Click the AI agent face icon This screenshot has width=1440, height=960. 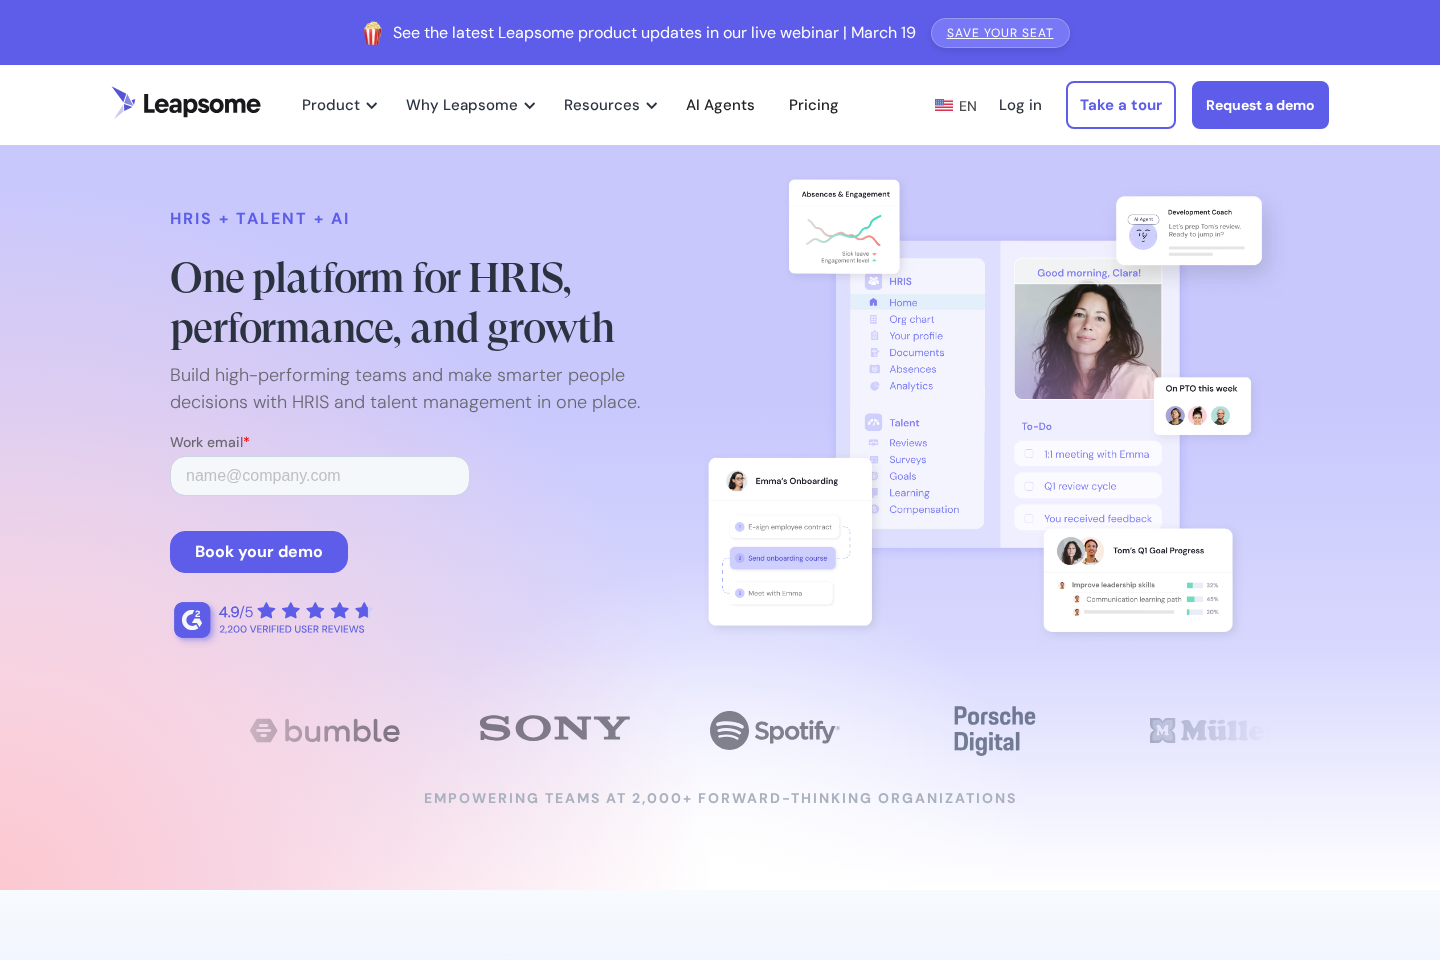coord(1143,236)
